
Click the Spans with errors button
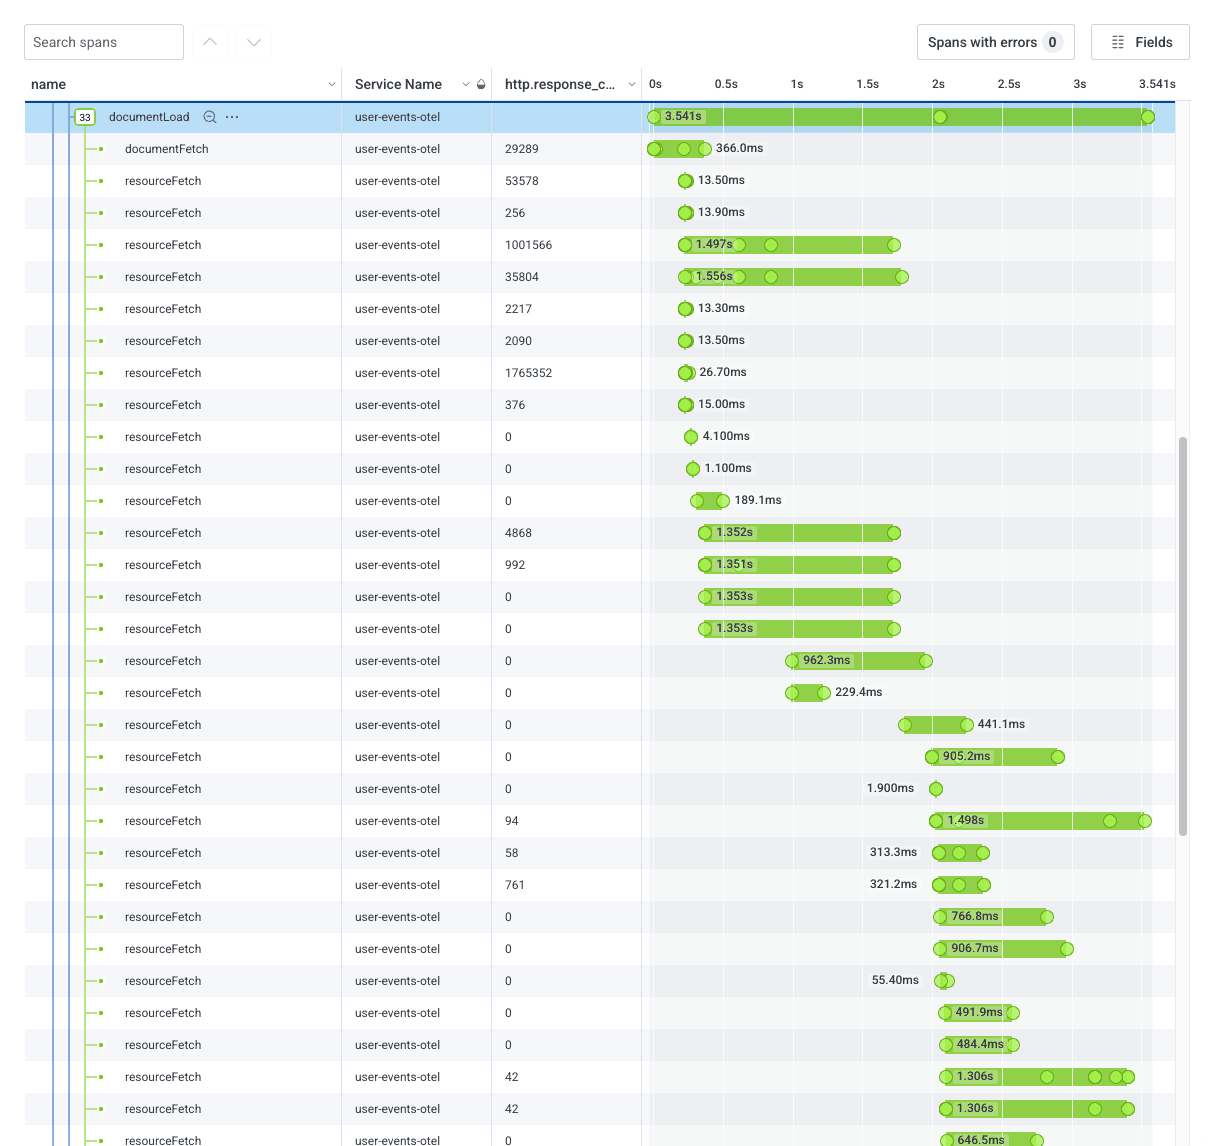click(995, 42)
